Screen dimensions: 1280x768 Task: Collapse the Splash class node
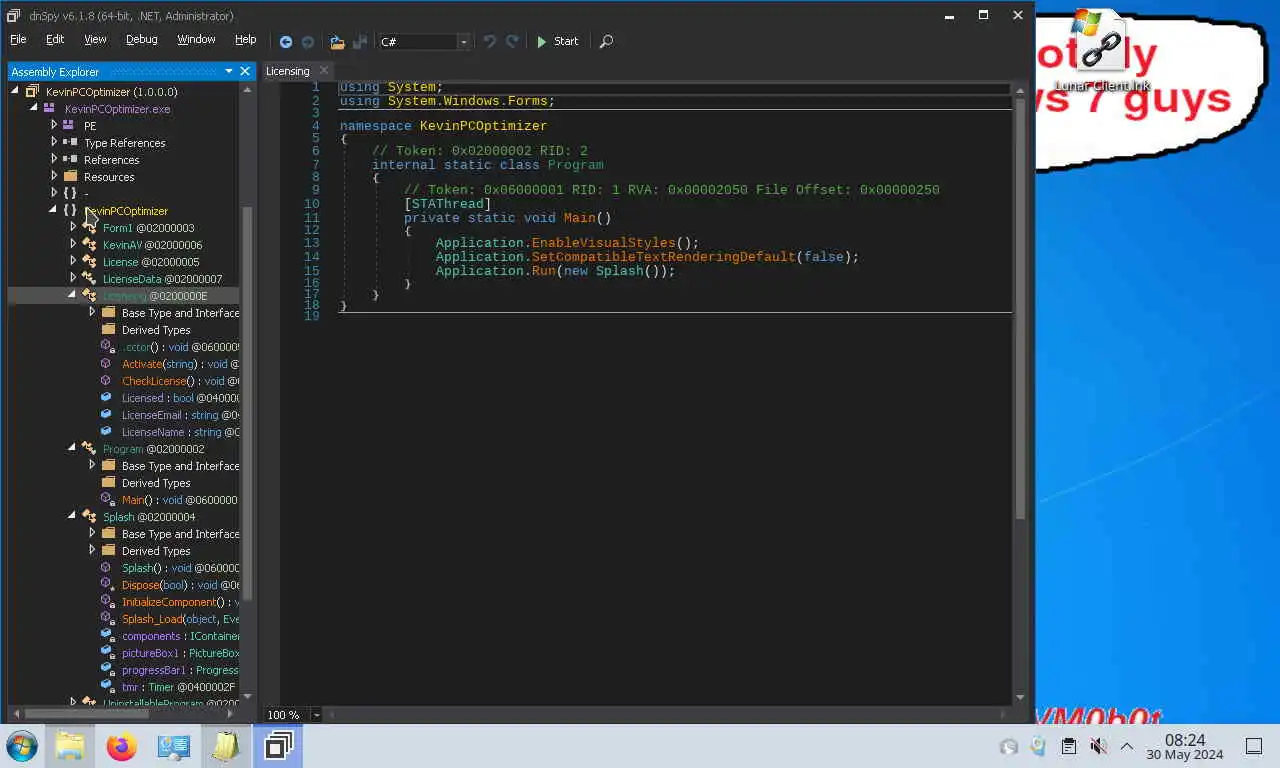tap(72, 516)
